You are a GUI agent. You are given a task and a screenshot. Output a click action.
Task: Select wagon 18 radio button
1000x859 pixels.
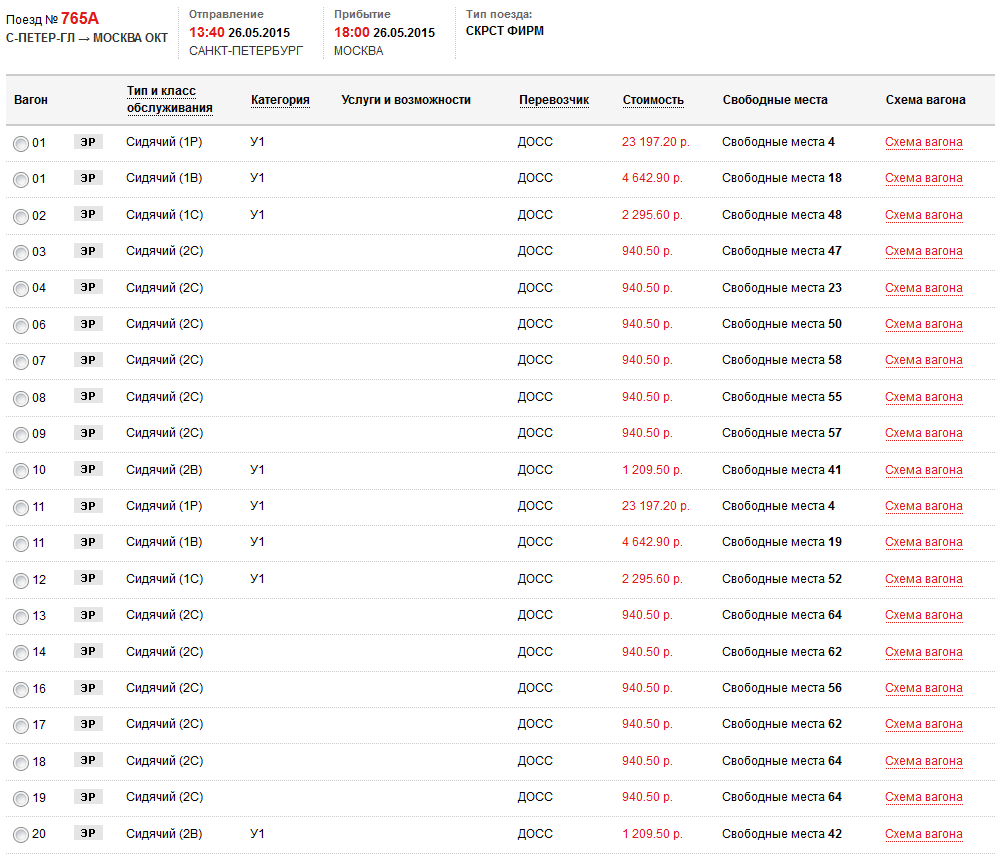[21, 763]
